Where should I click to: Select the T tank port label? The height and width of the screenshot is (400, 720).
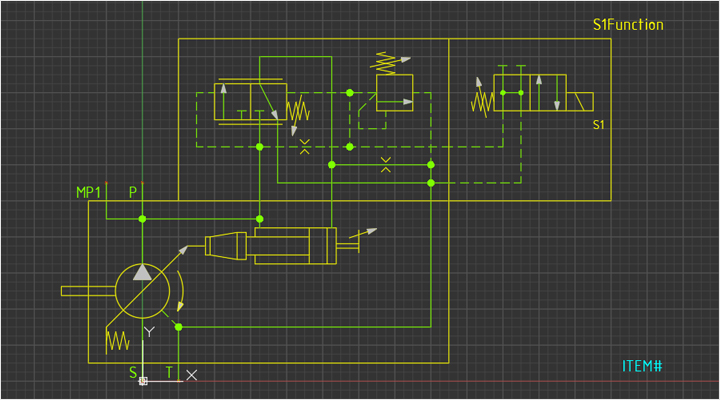click(169, 372)
